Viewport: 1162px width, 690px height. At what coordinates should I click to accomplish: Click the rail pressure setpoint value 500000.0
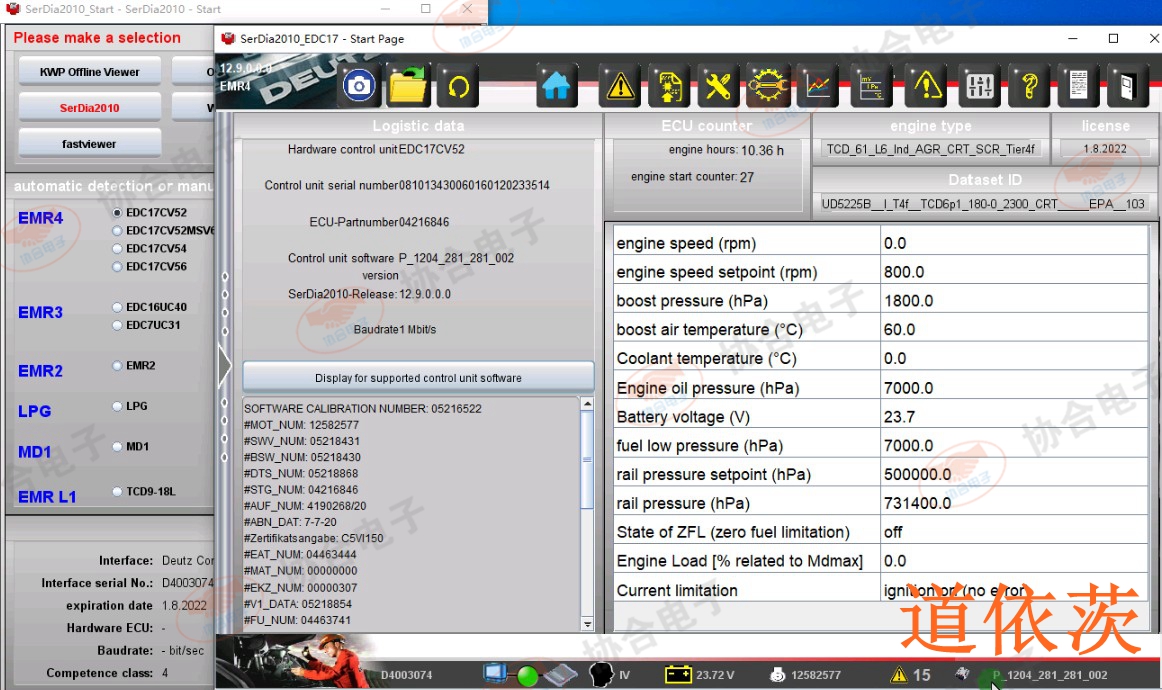click(x=917, y=474)
